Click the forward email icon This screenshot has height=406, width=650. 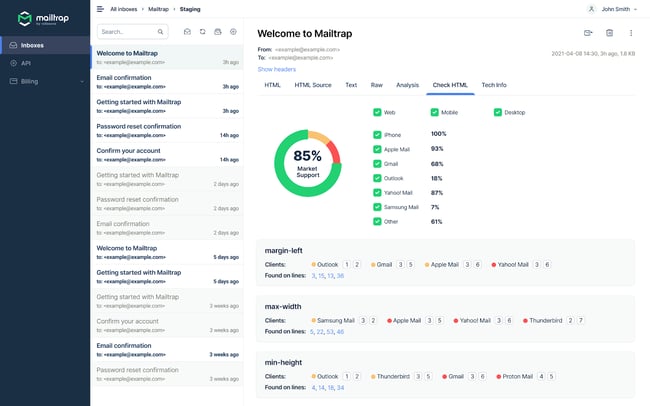(589, 33)
